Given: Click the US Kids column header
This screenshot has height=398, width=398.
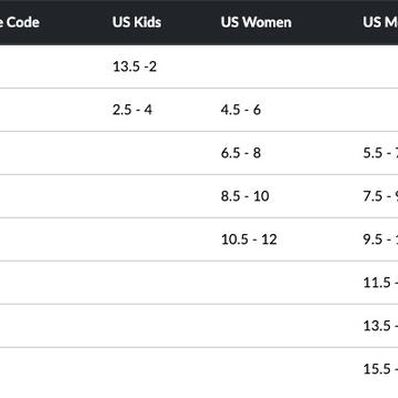Looking at the screenshot, I should pos(137,22).
